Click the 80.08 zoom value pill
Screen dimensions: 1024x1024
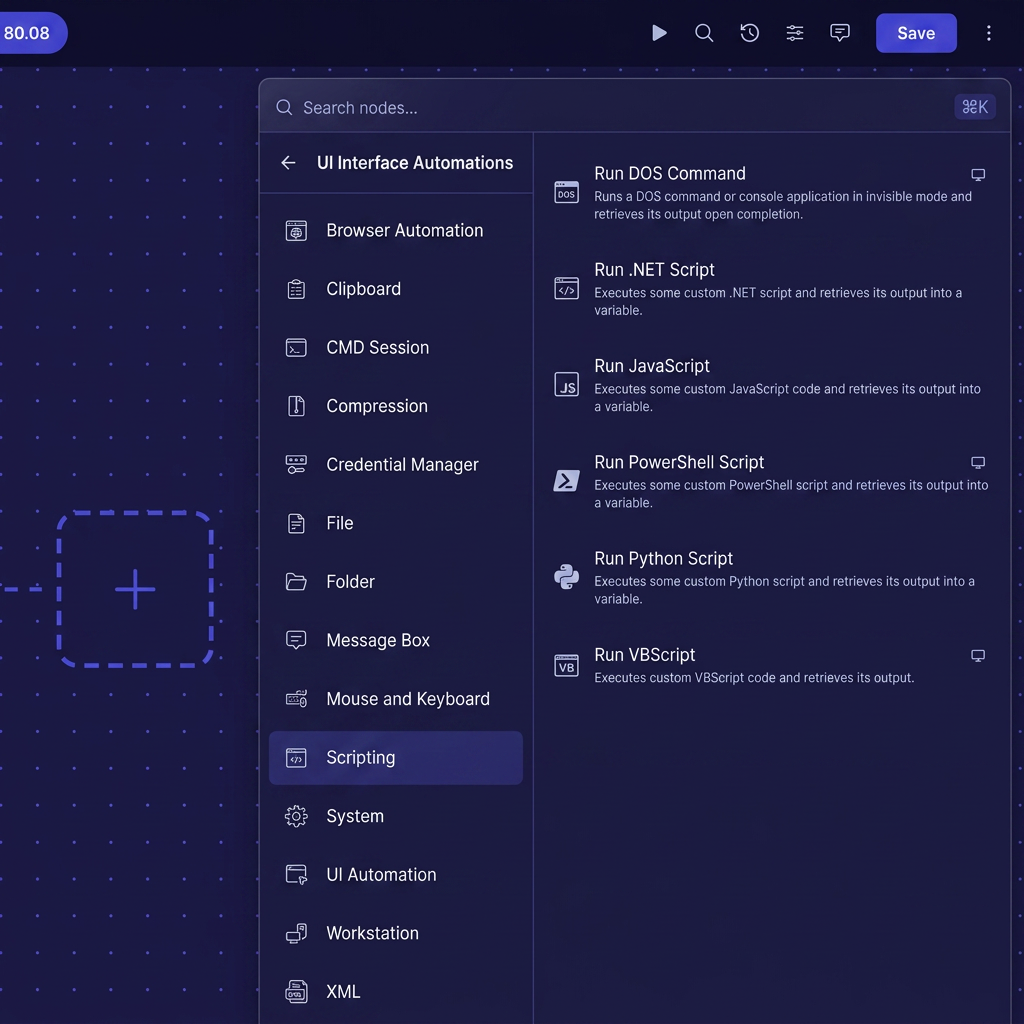29,33
